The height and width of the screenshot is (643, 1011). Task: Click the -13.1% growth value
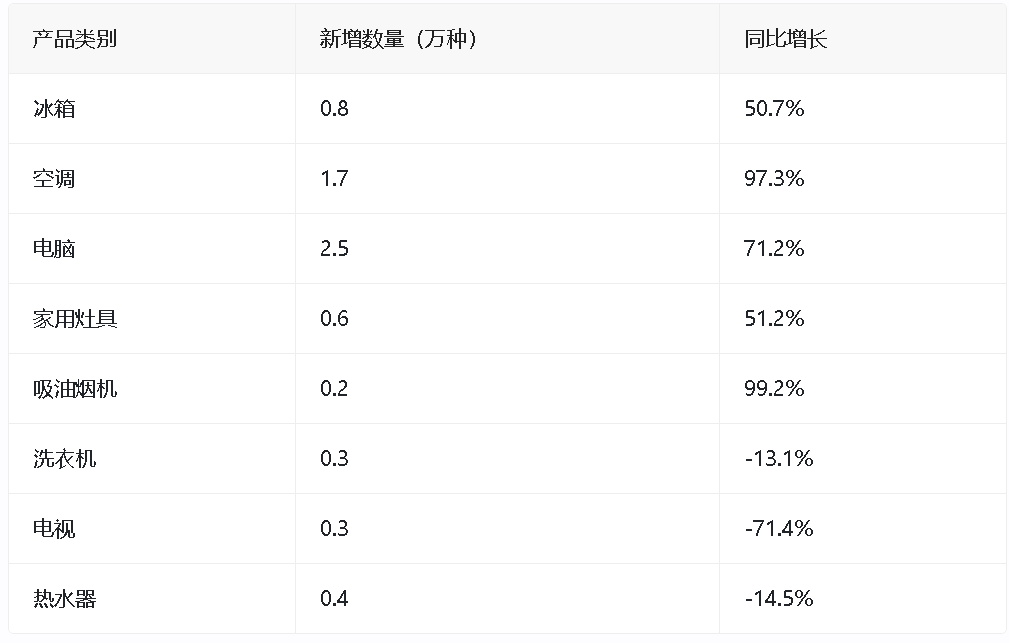coord(778,459)
